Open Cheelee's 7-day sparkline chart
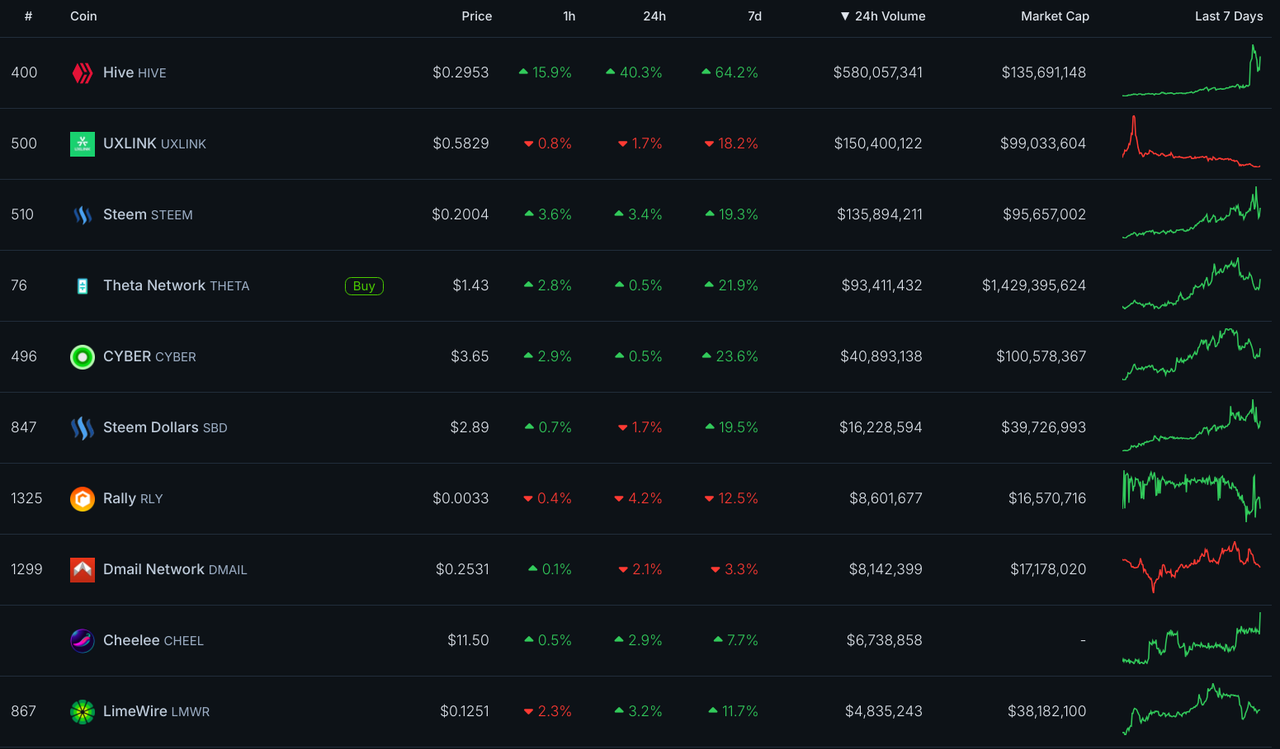The image size is (1280, 749). tap(1192, 639)
